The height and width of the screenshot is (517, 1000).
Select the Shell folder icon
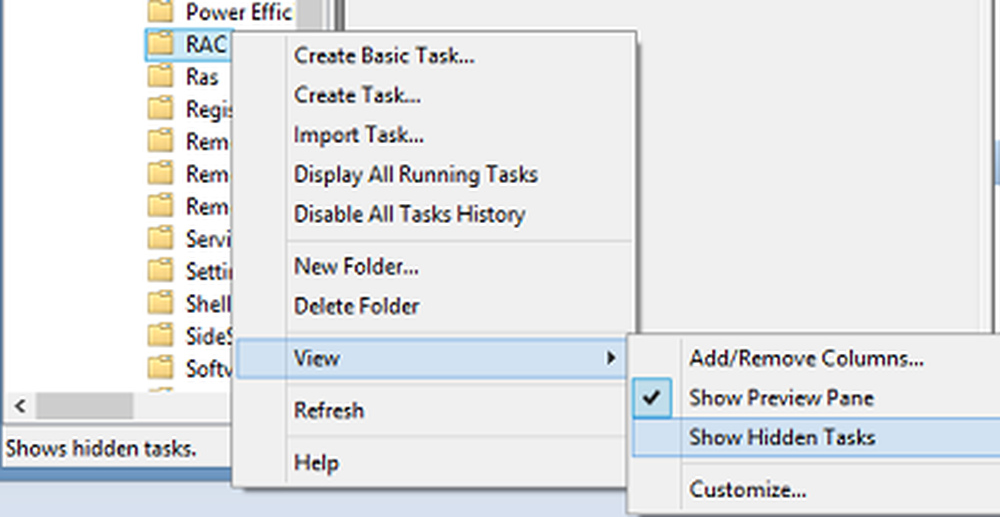point(160,303)
